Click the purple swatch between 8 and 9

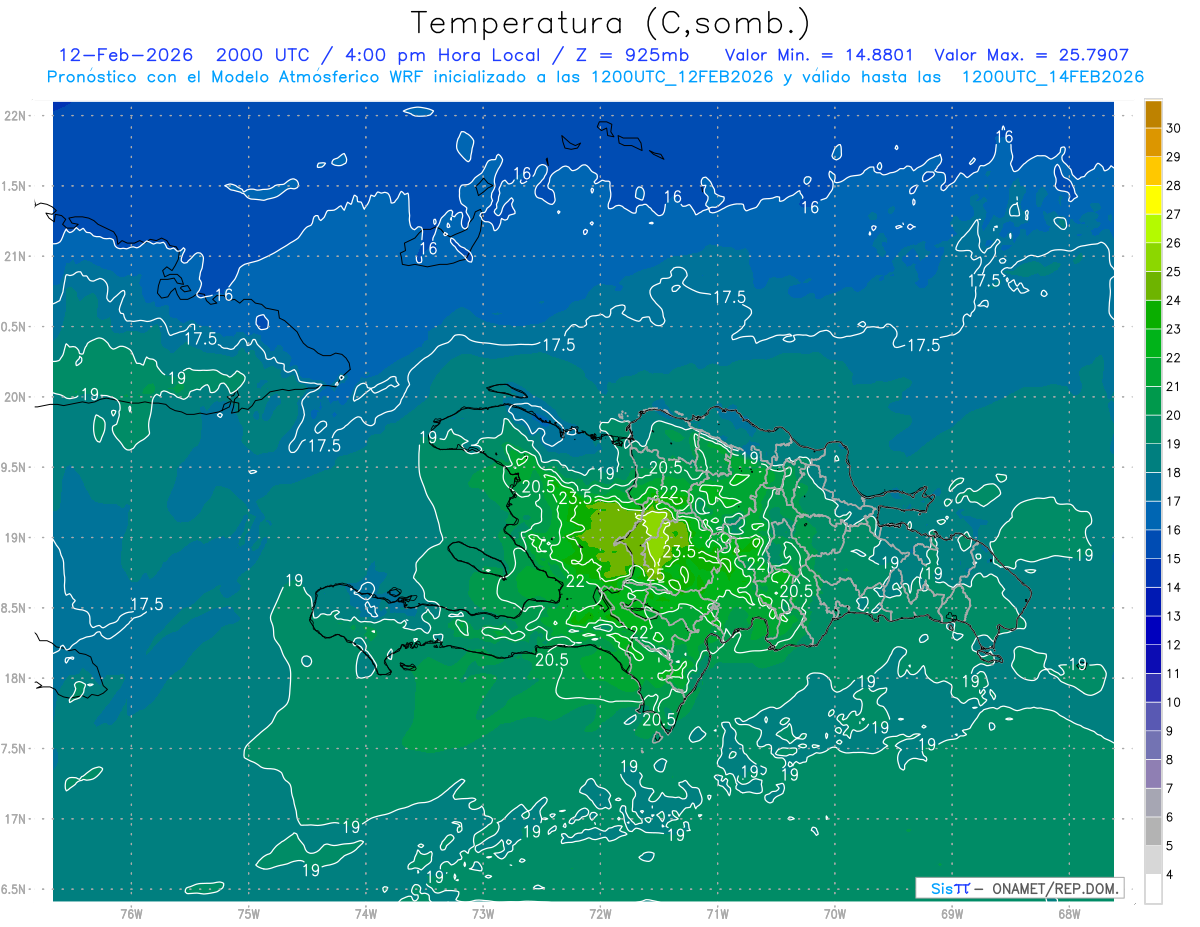[1153, 745]
